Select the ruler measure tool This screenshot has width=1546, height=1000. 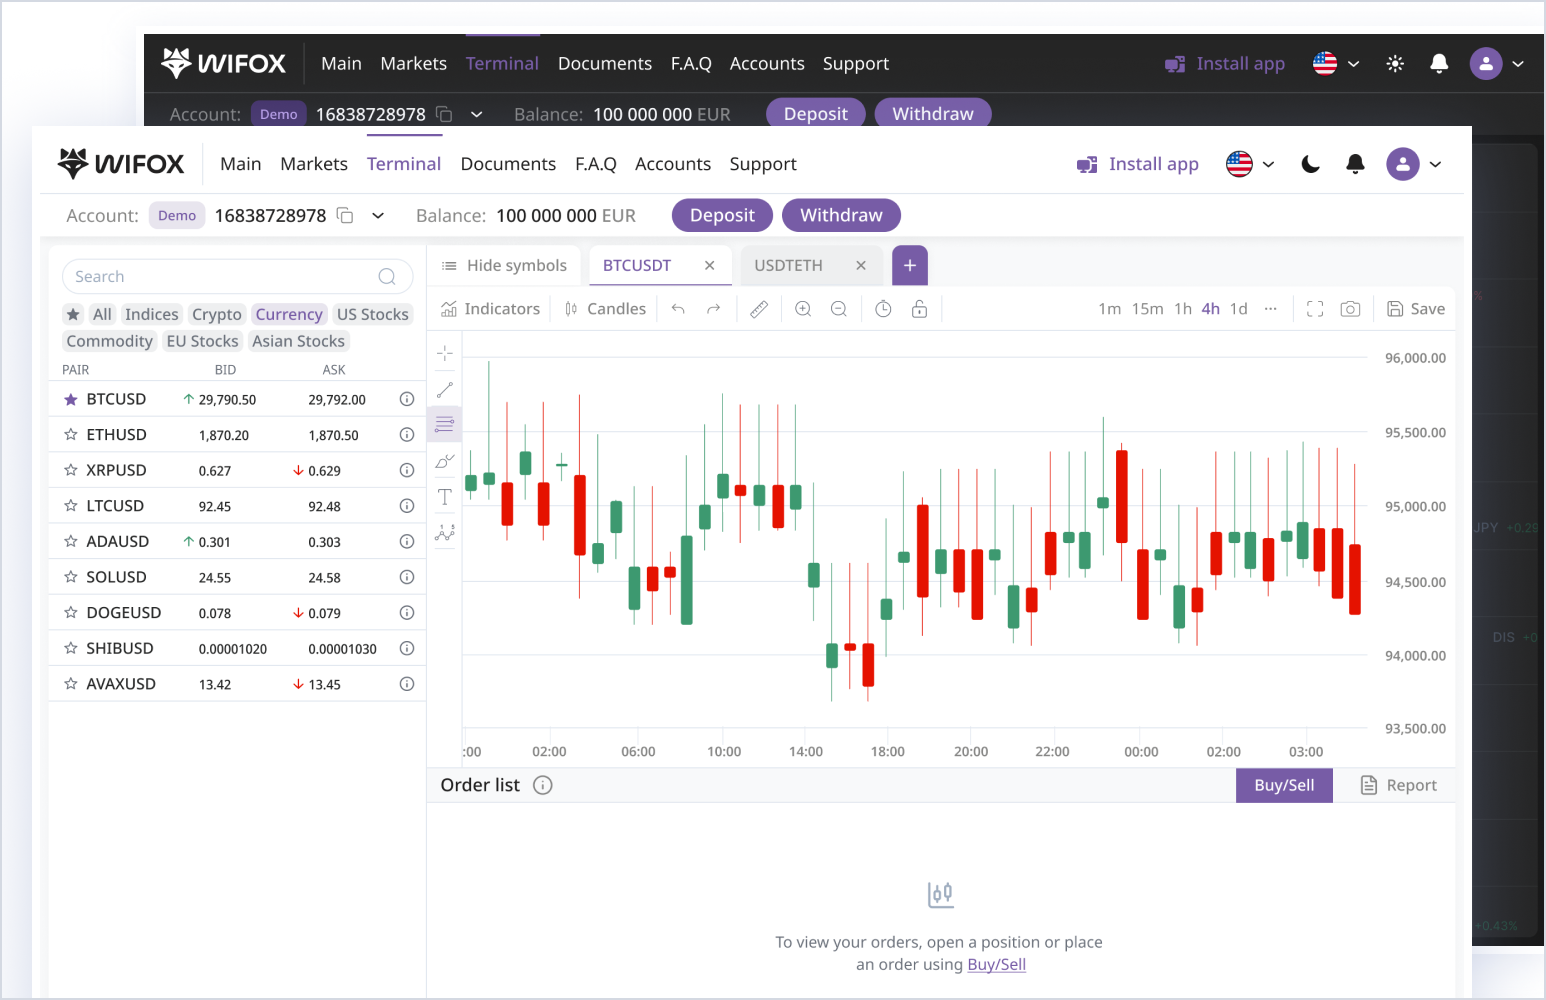(x=759, y=309)
